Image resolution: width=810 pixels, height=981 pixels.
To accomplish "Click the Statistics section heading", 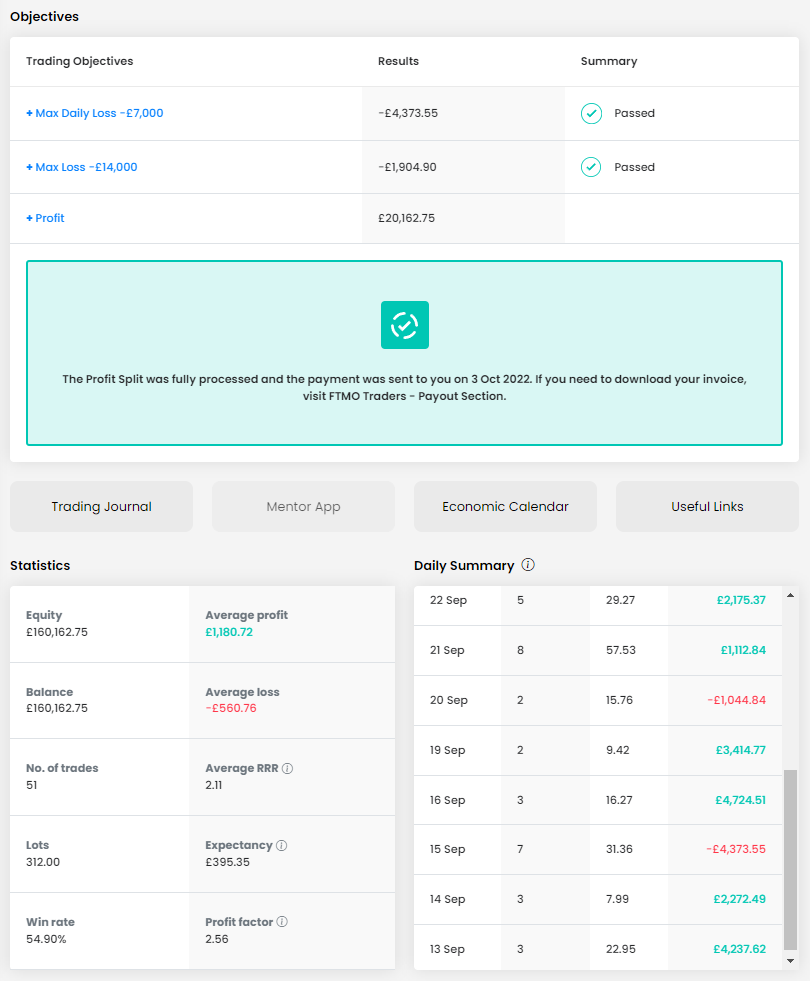I will coord(40,566).
